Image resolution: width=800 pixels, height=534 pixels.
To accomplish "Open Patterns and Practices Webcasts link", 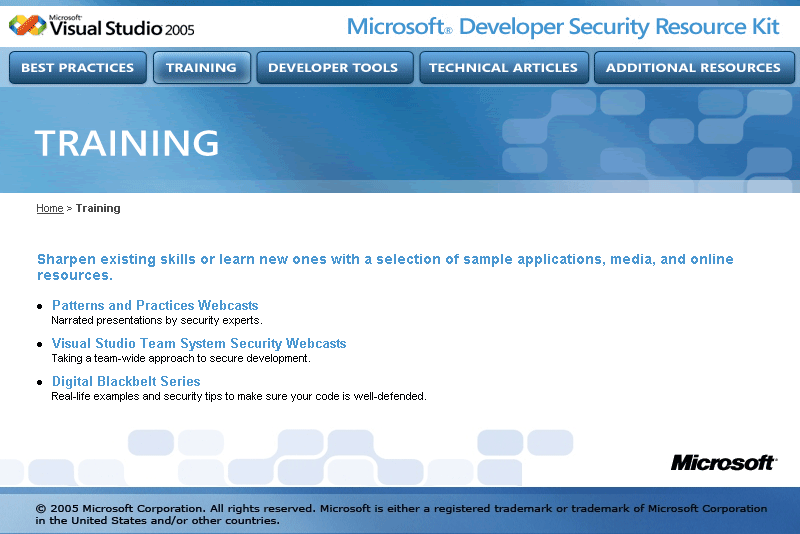I will (x=155, y=306).
